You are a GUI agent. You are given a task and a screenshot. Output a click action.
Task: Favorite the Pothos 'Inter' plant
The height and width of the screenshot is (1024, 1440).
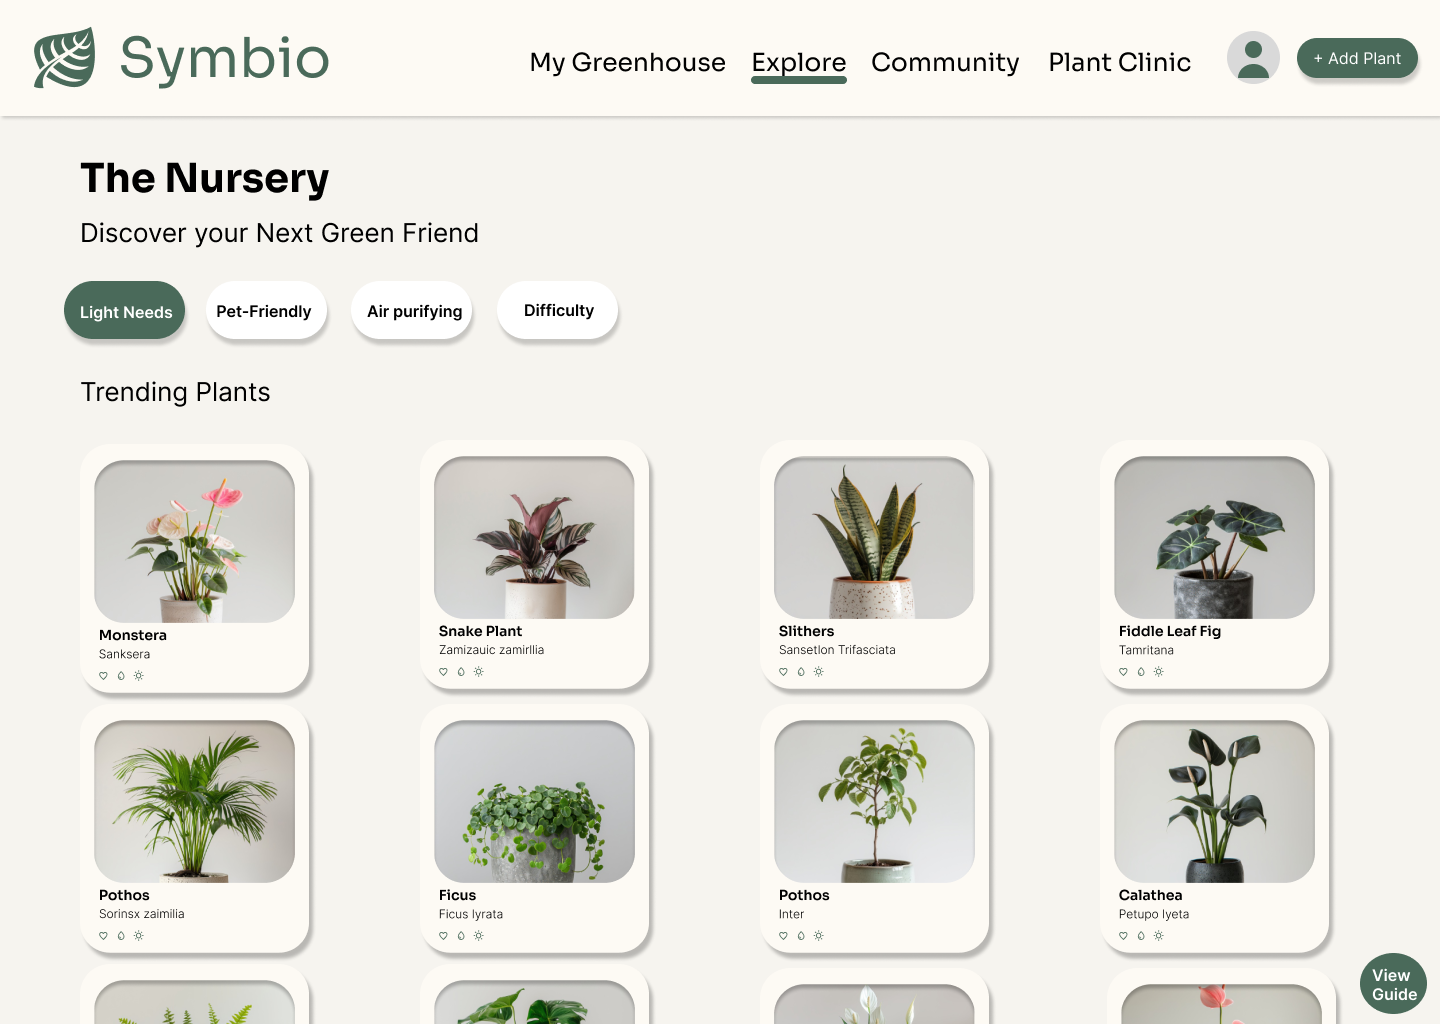click(784, 936)
